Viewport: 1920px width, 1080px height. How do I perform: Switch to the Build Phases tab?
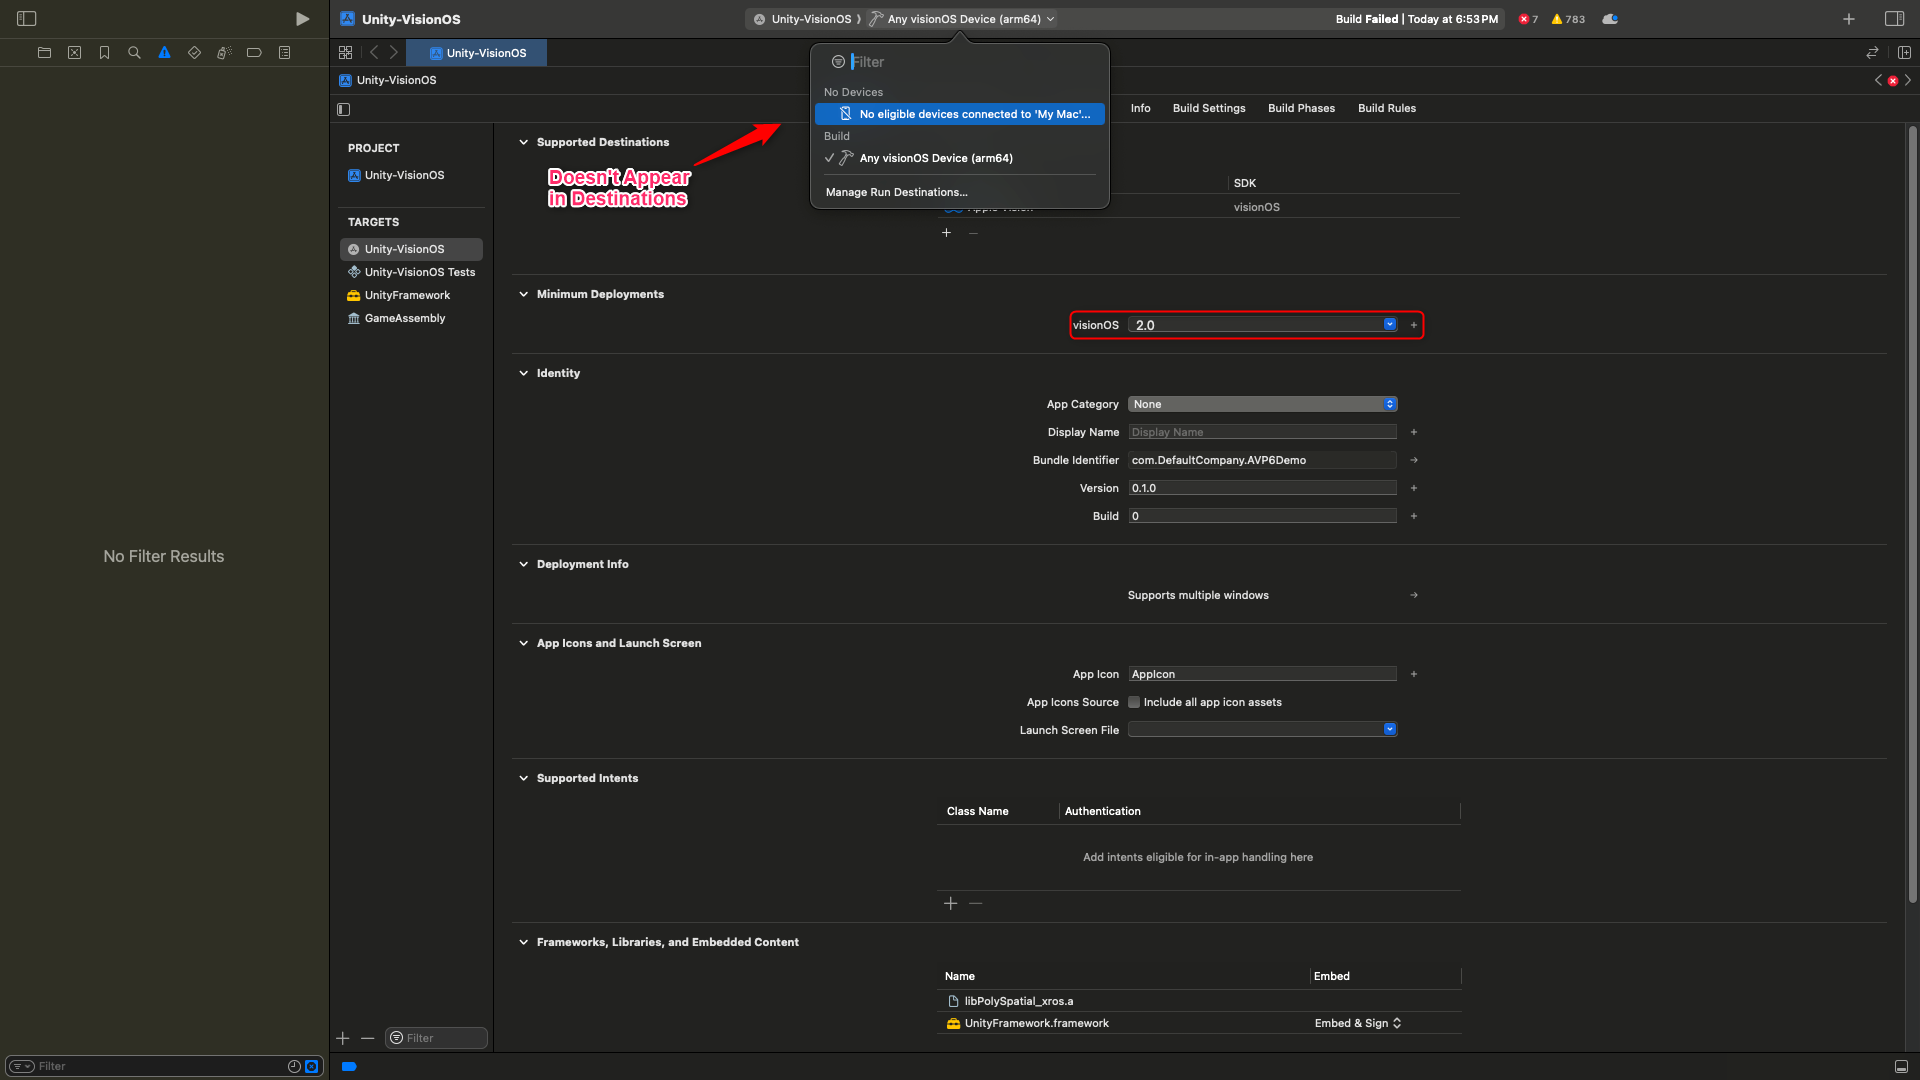1301,108
